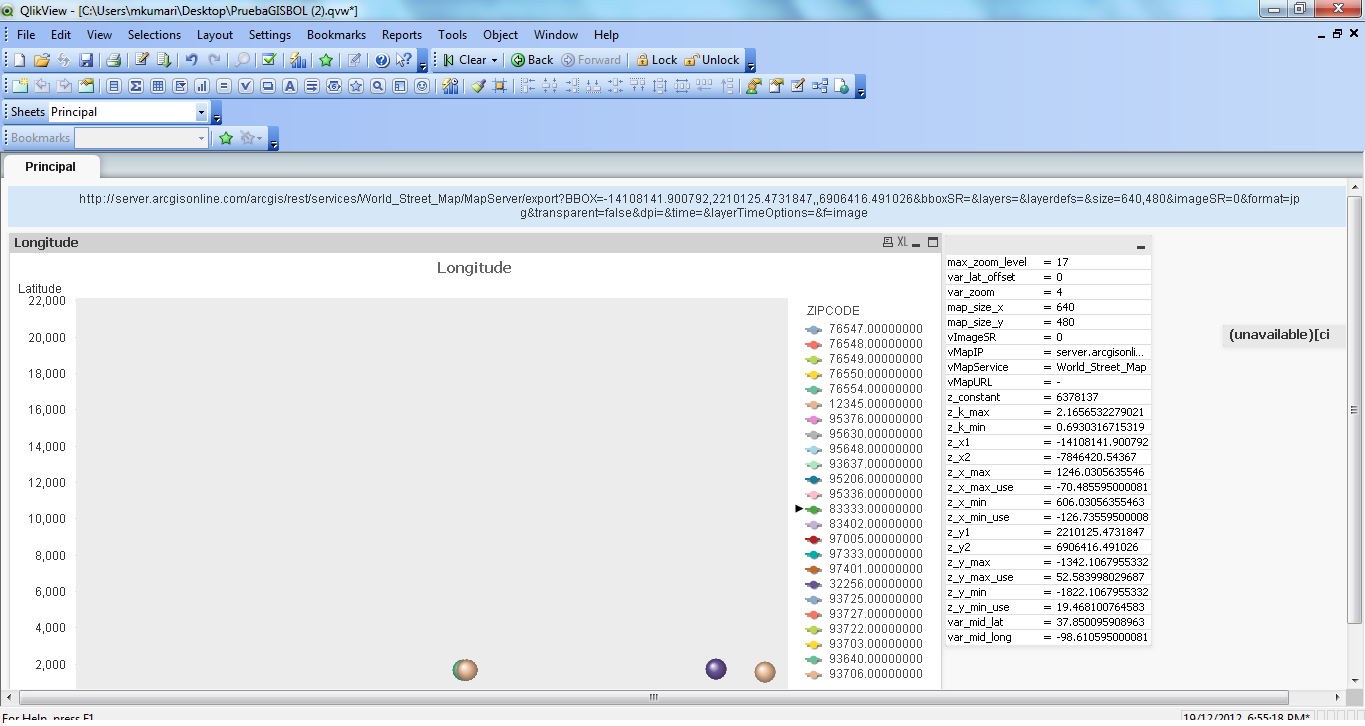The image size is (1365, 726).
Task: Lock the current selections
Action: (x=656, y=60)
